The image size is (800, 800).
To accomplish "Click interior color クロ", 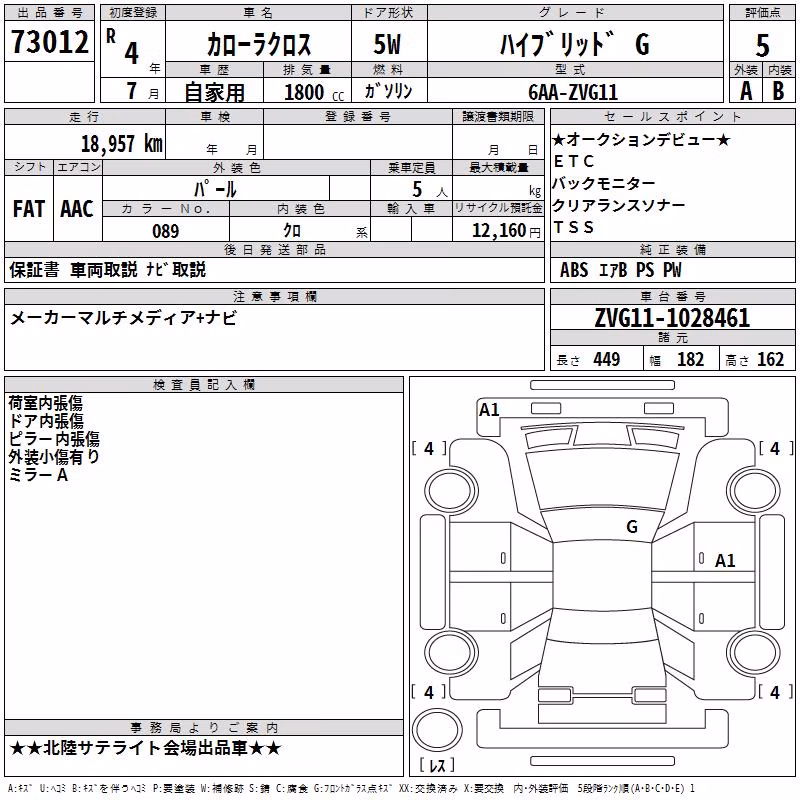I will 292,231.
